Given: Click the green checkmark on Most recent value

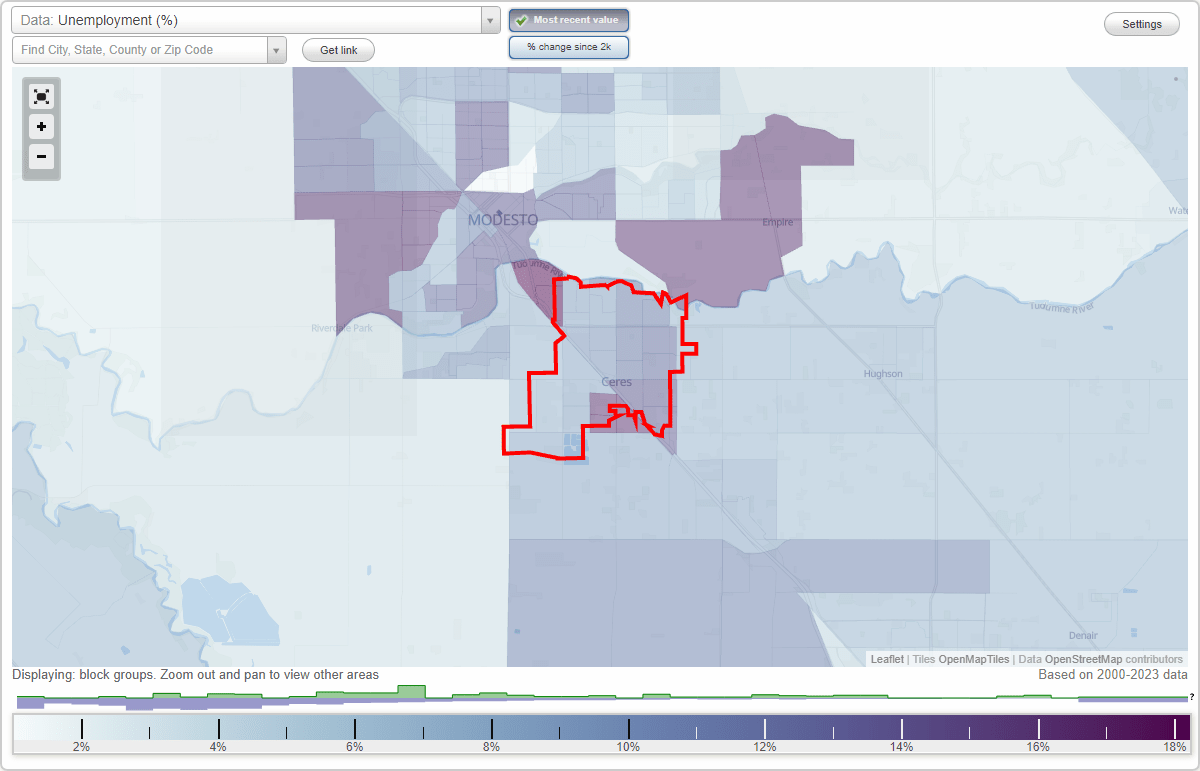Looking at the screenshot, I should tap(523, 20).
